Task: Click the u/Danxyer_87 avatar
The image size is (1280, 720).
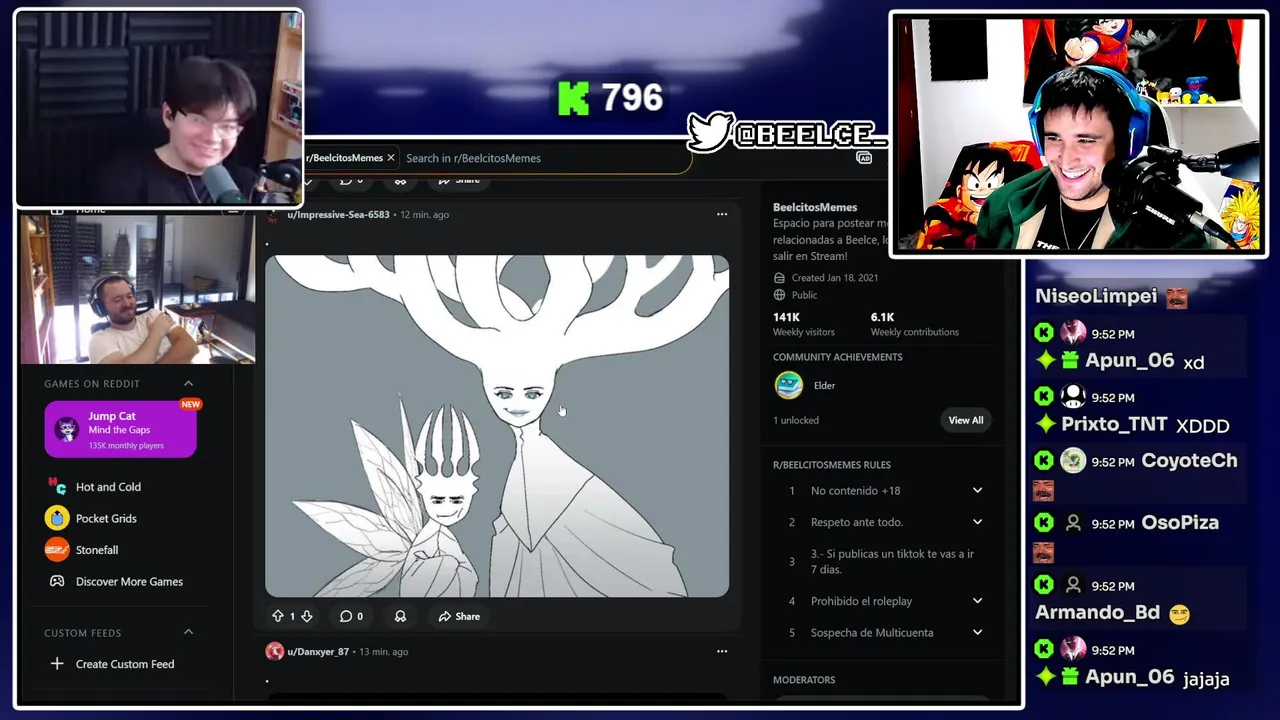Action: 274,652
